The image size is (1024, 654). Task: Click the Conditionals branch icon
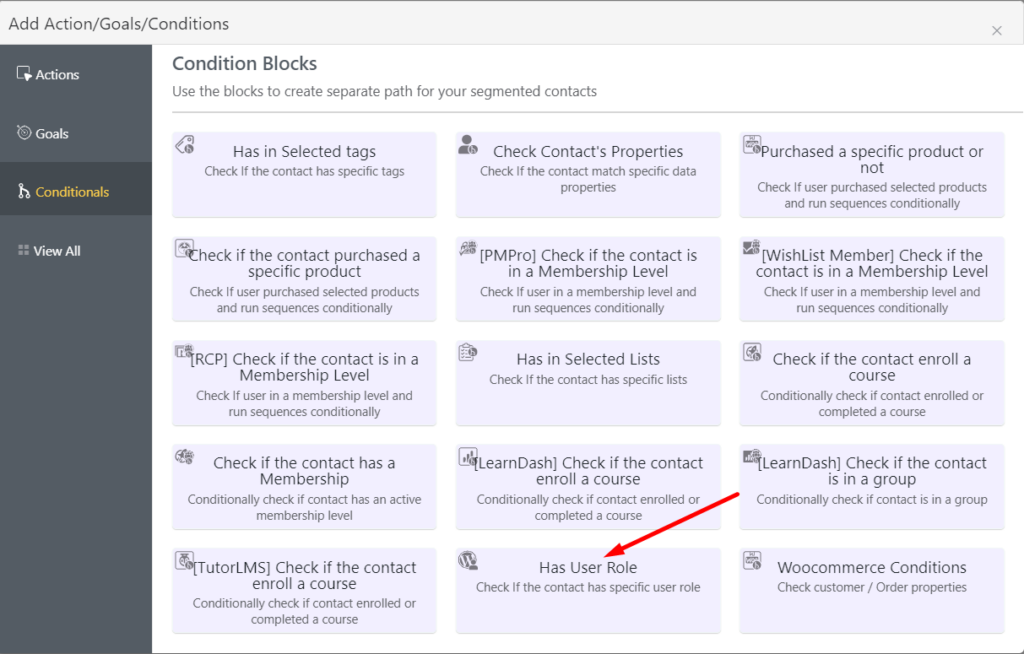24,191
